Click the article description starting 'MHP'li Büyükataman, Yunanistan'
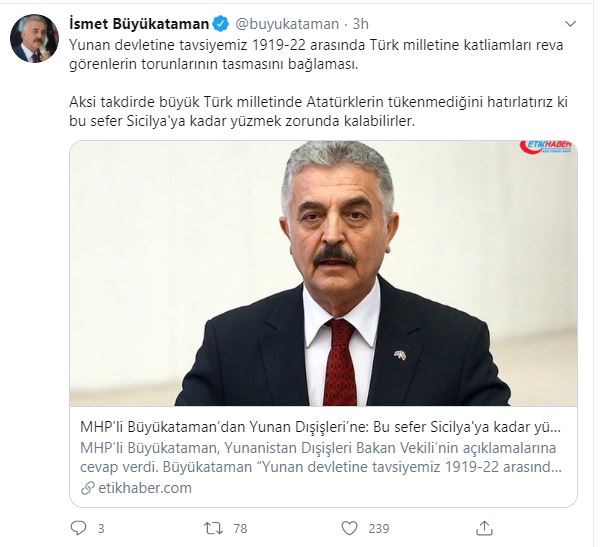This screenshot has height=547, width=602. pos(321,458)
